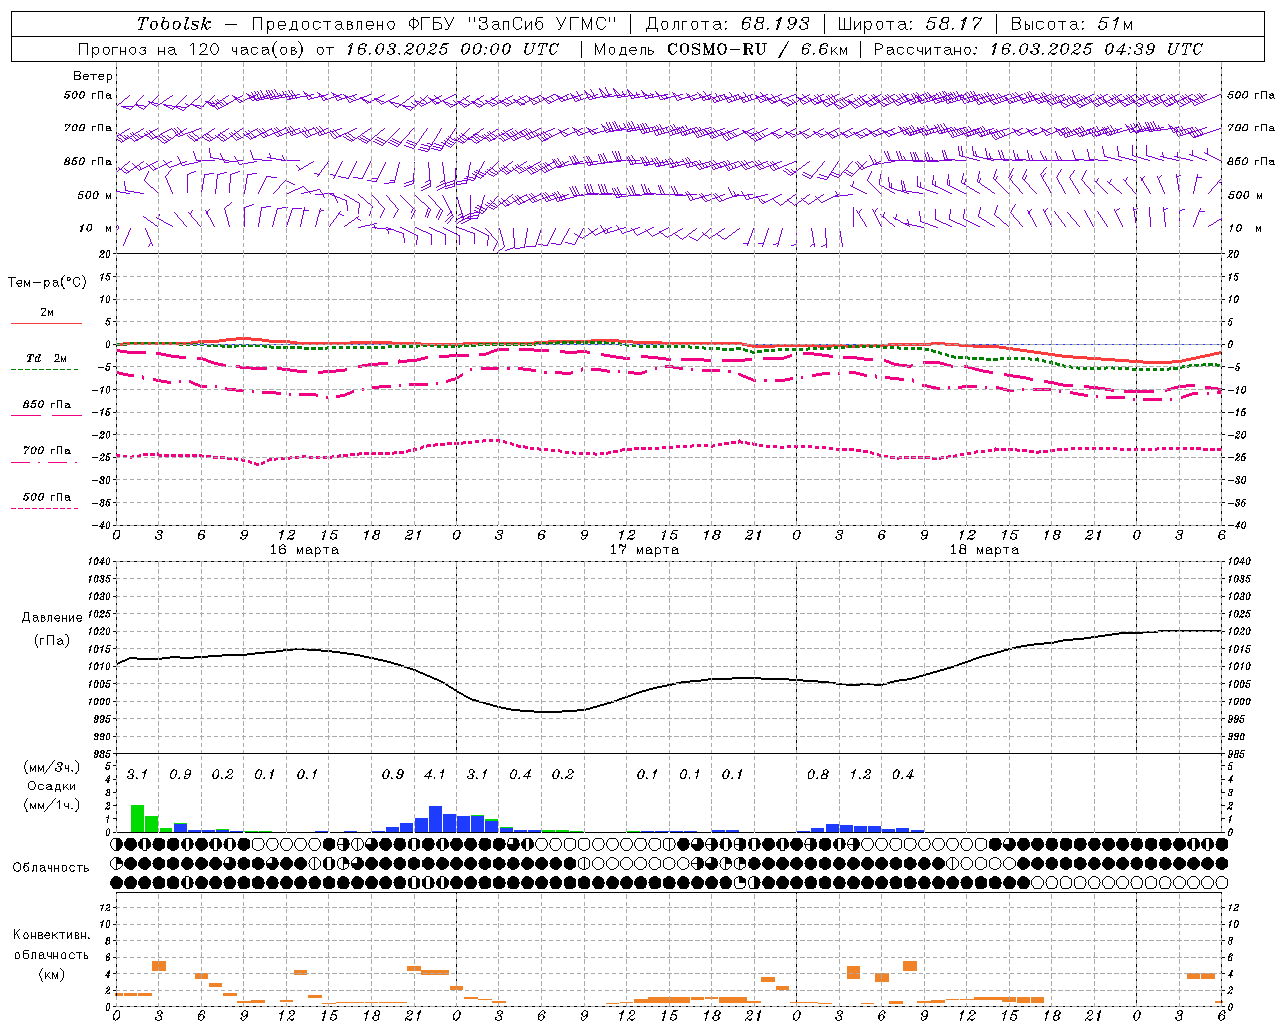Click the model name "COSMO-RU / 6.6км"
Image resolution: width=1280 pixels, height=1024 pixels.
tap(758, 49)
